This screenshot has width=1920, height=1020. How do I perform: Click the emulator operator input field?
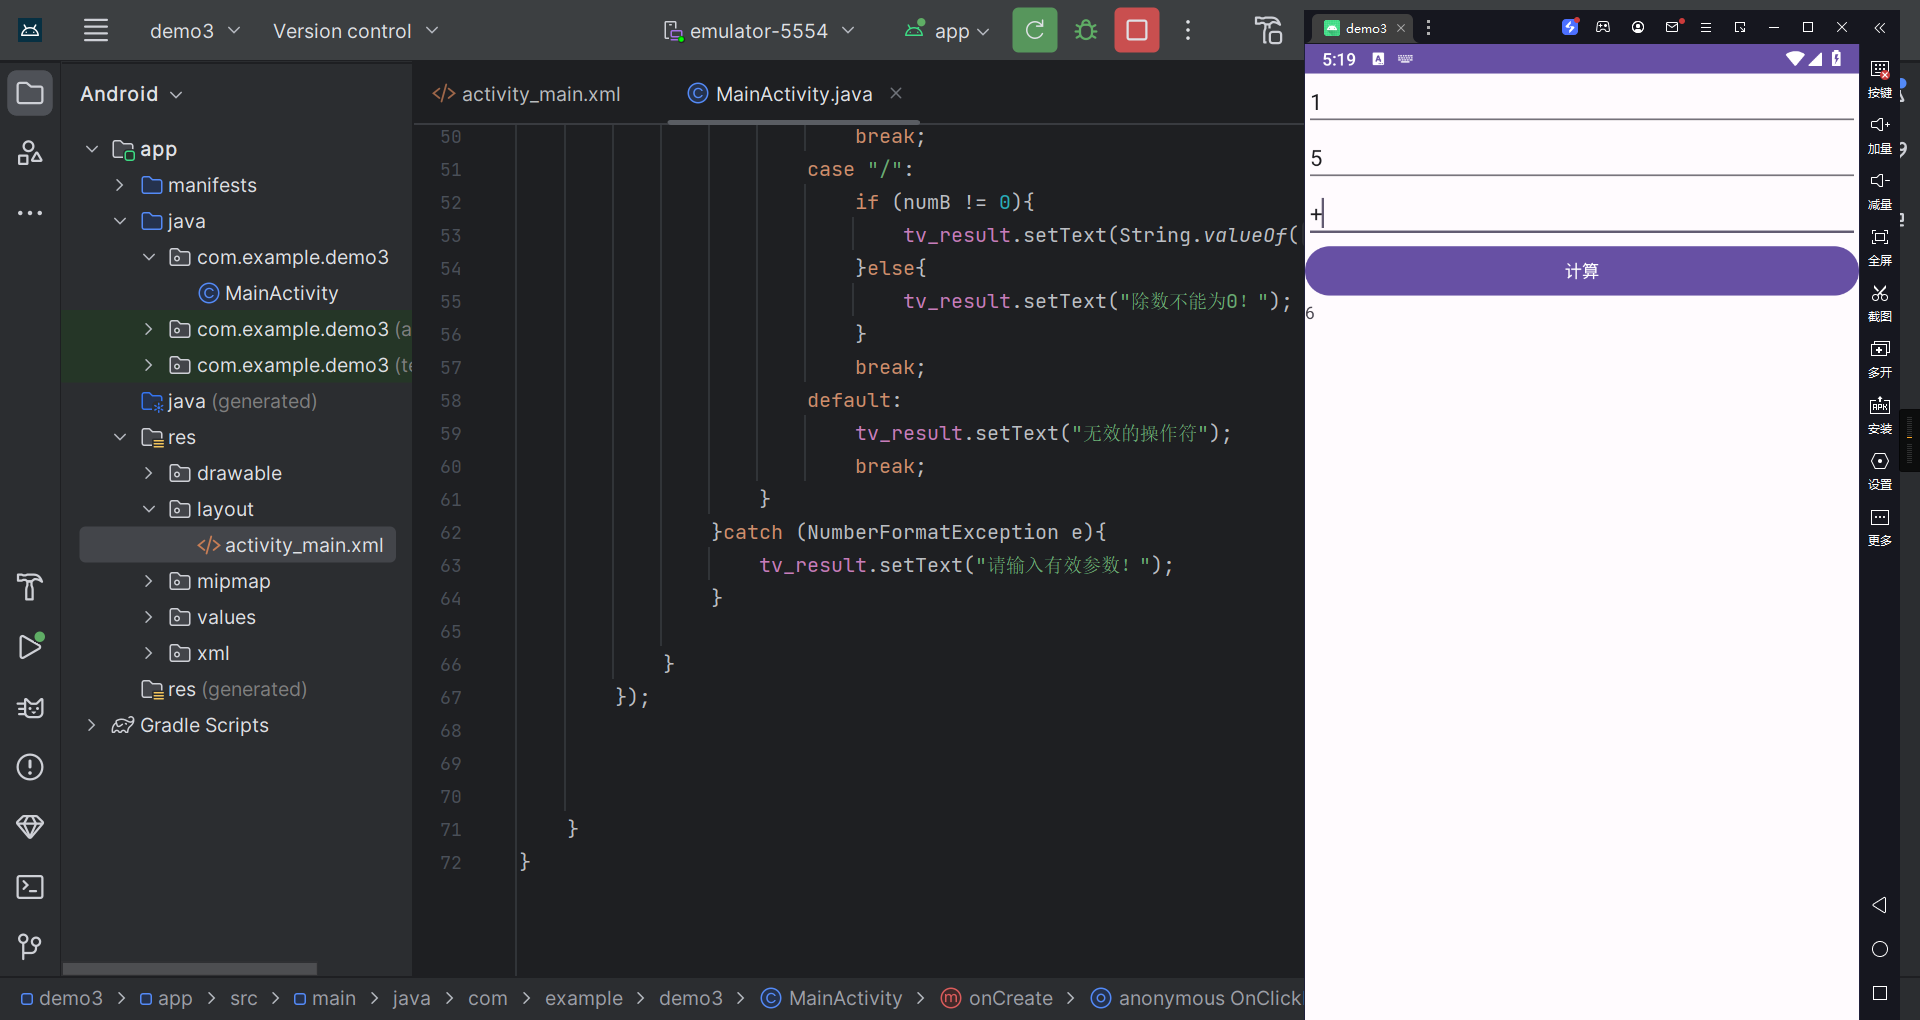1581,214
